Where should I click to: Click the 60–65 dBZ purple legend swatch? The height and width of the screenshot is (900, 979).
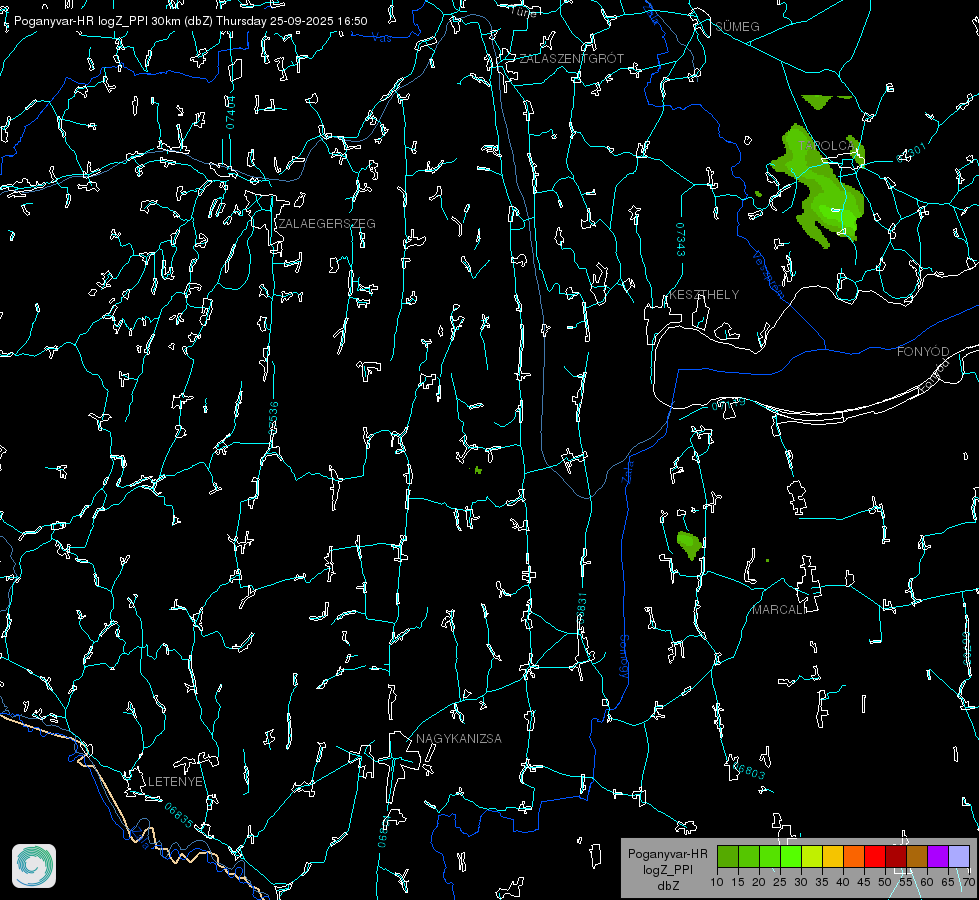938,856
